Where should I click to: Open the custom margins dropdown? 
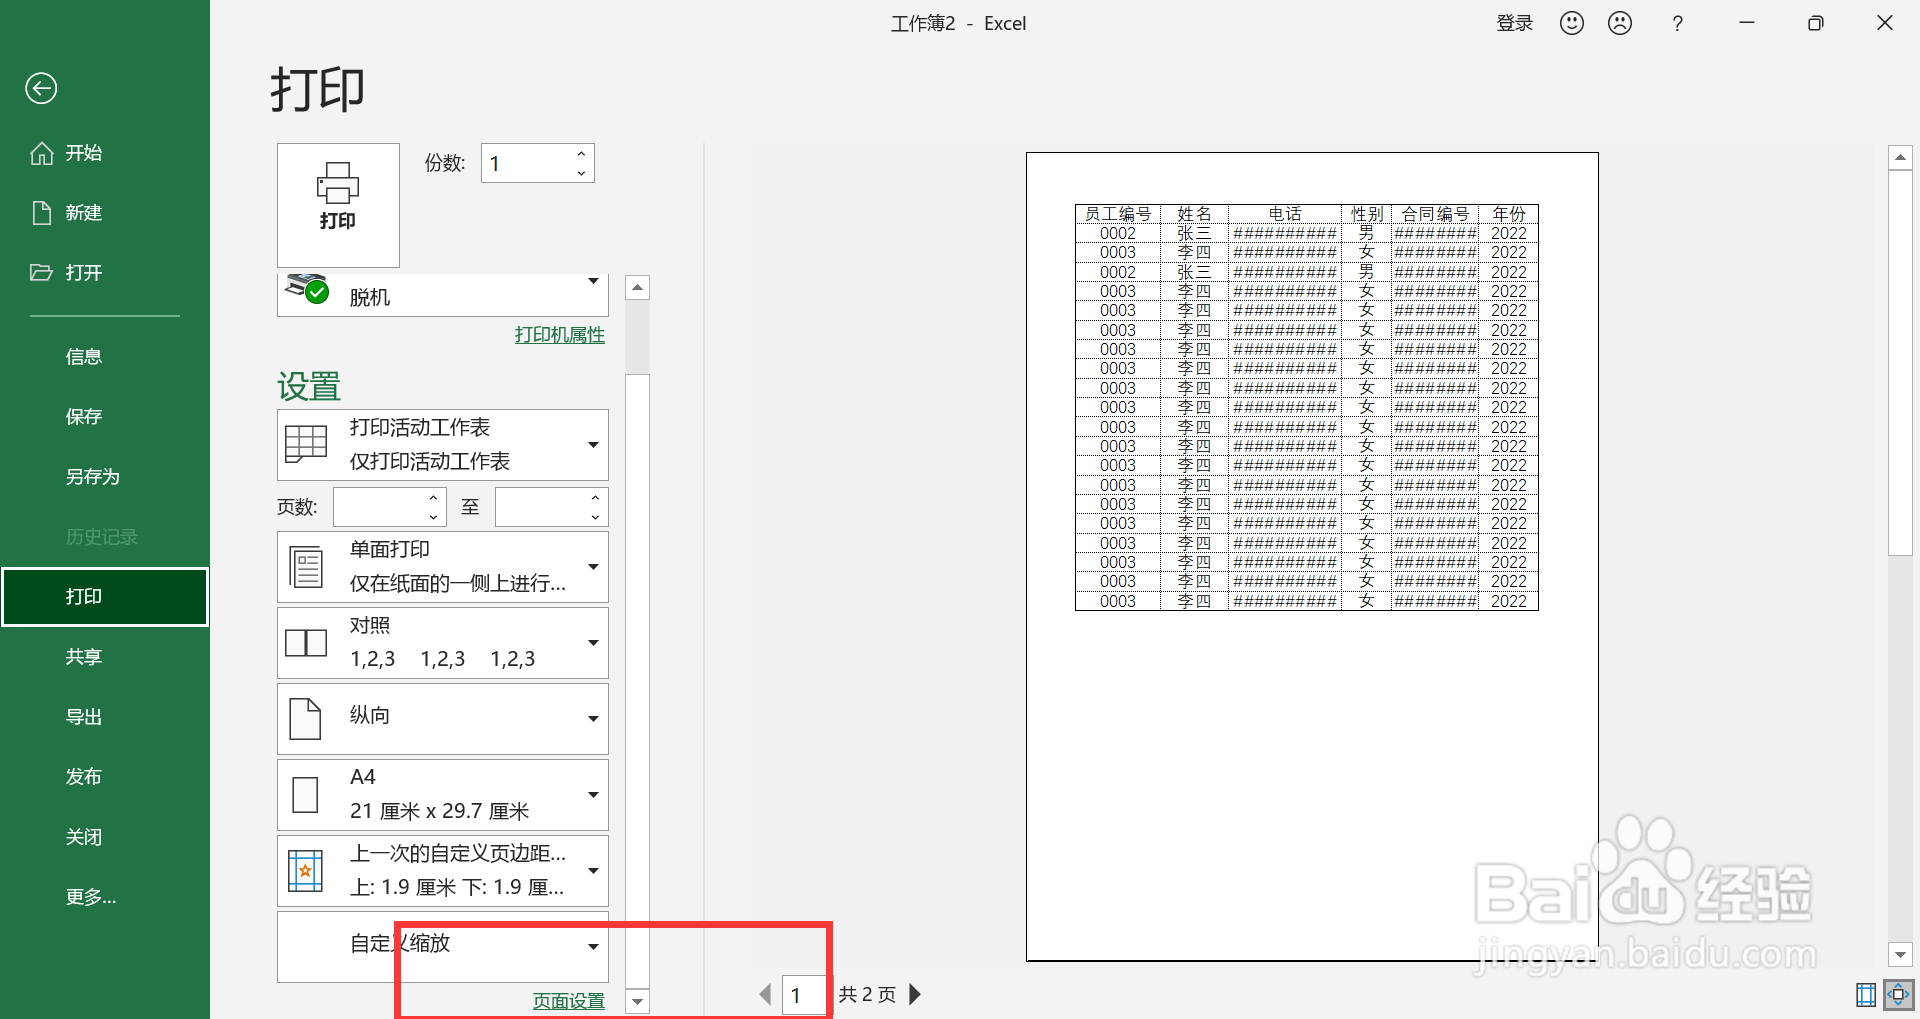point(443,871)
